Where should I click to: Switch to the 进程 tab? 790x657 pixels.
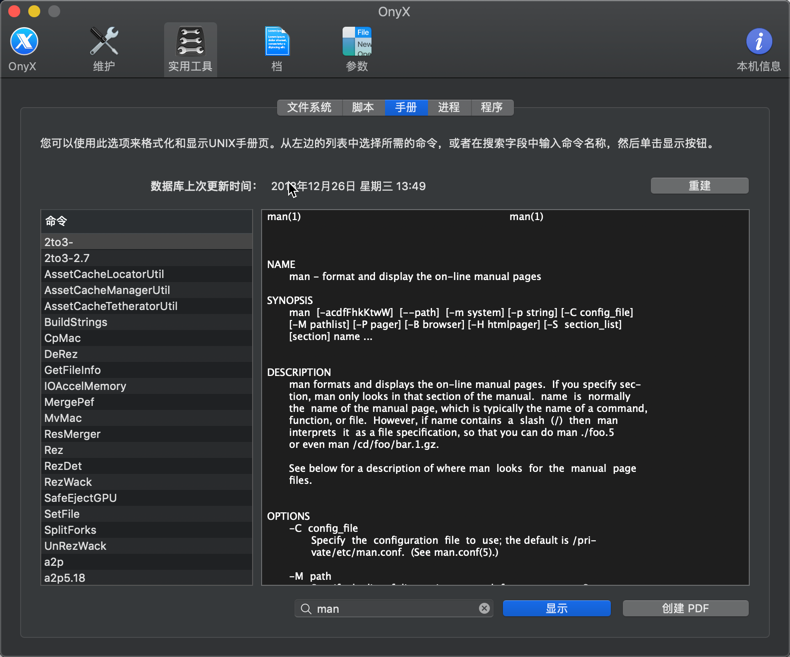[449, 107]
